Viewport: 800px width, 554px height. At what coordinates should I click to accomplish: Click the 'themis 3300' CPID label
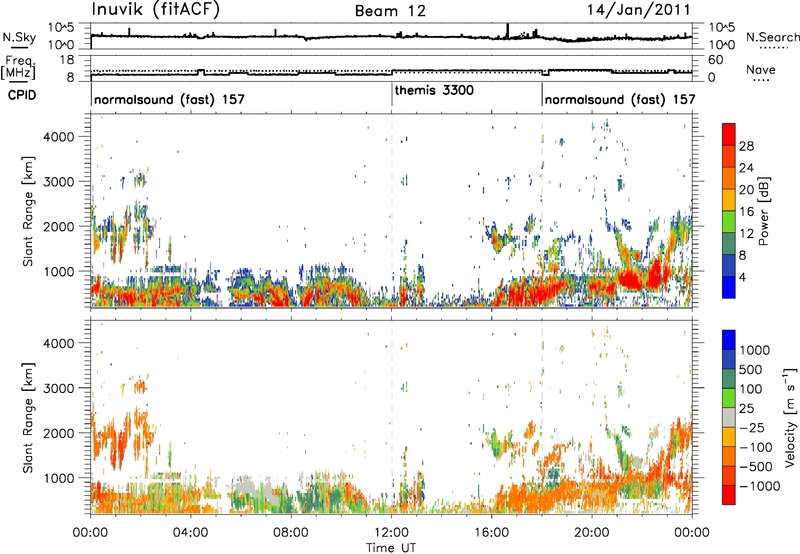pyautogui.click(x=434, y=90)
